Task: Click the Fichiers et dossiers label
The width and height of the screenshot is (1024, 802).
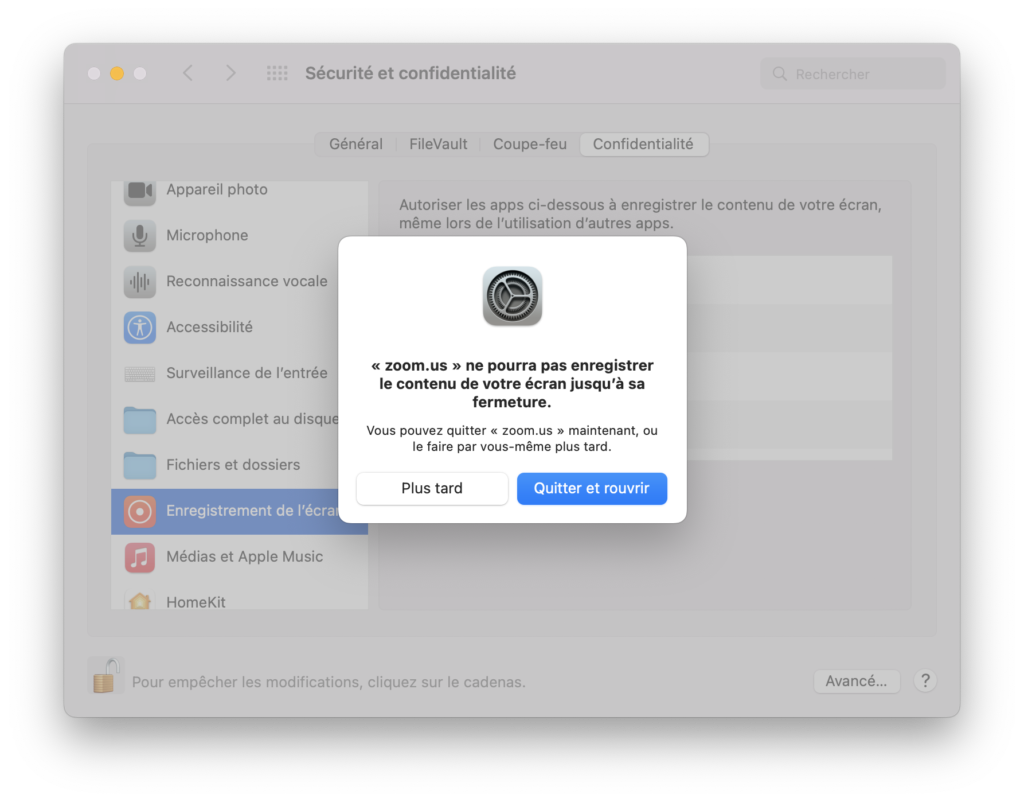Action: 233,464
